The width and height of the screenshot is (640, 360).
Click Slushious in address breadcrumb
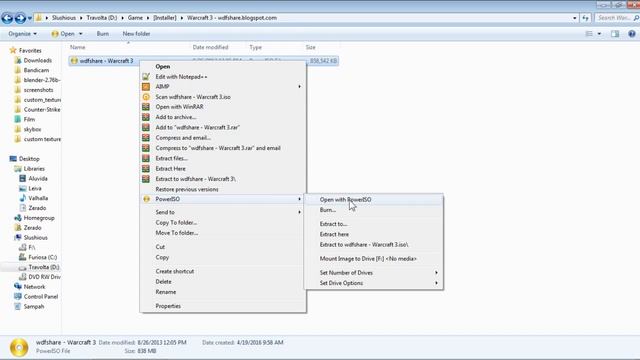[x=64, y=18]
